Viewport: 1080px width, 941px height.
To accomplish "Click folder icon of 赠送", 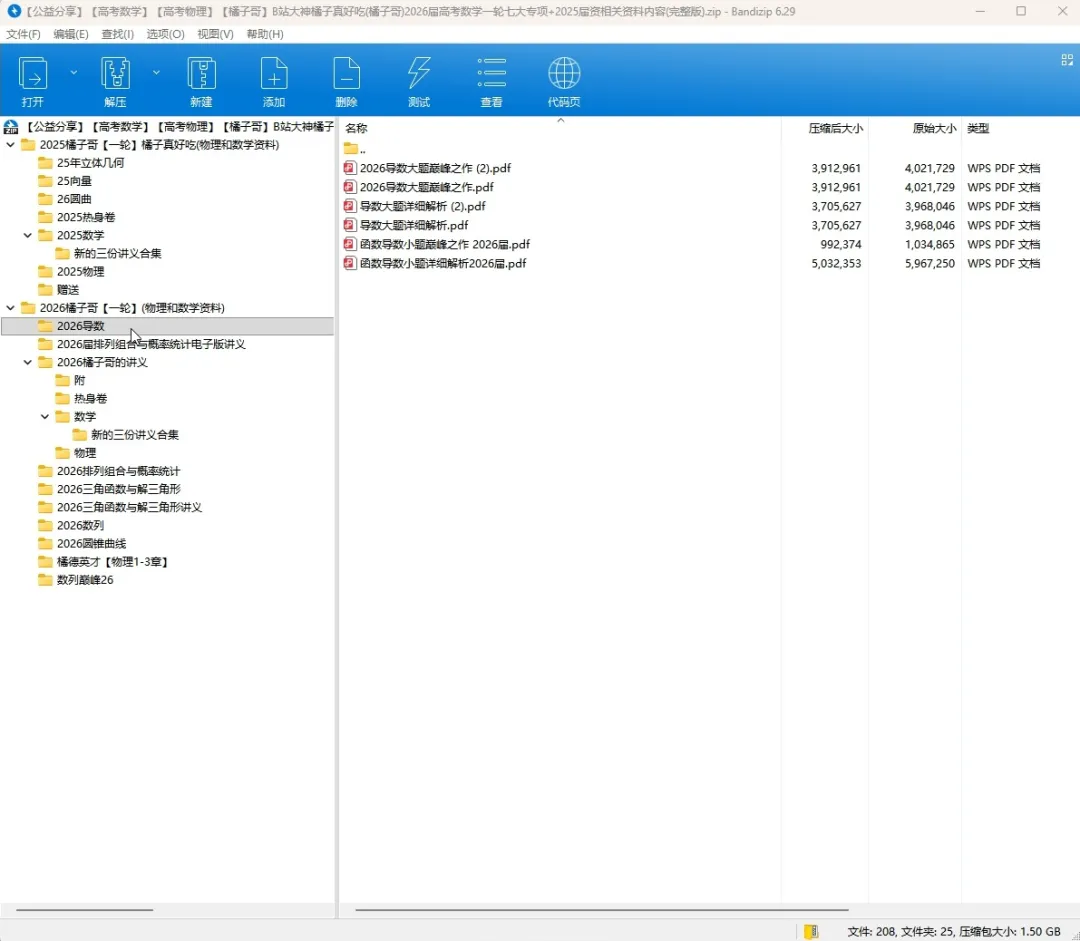I will click(45, 289).
